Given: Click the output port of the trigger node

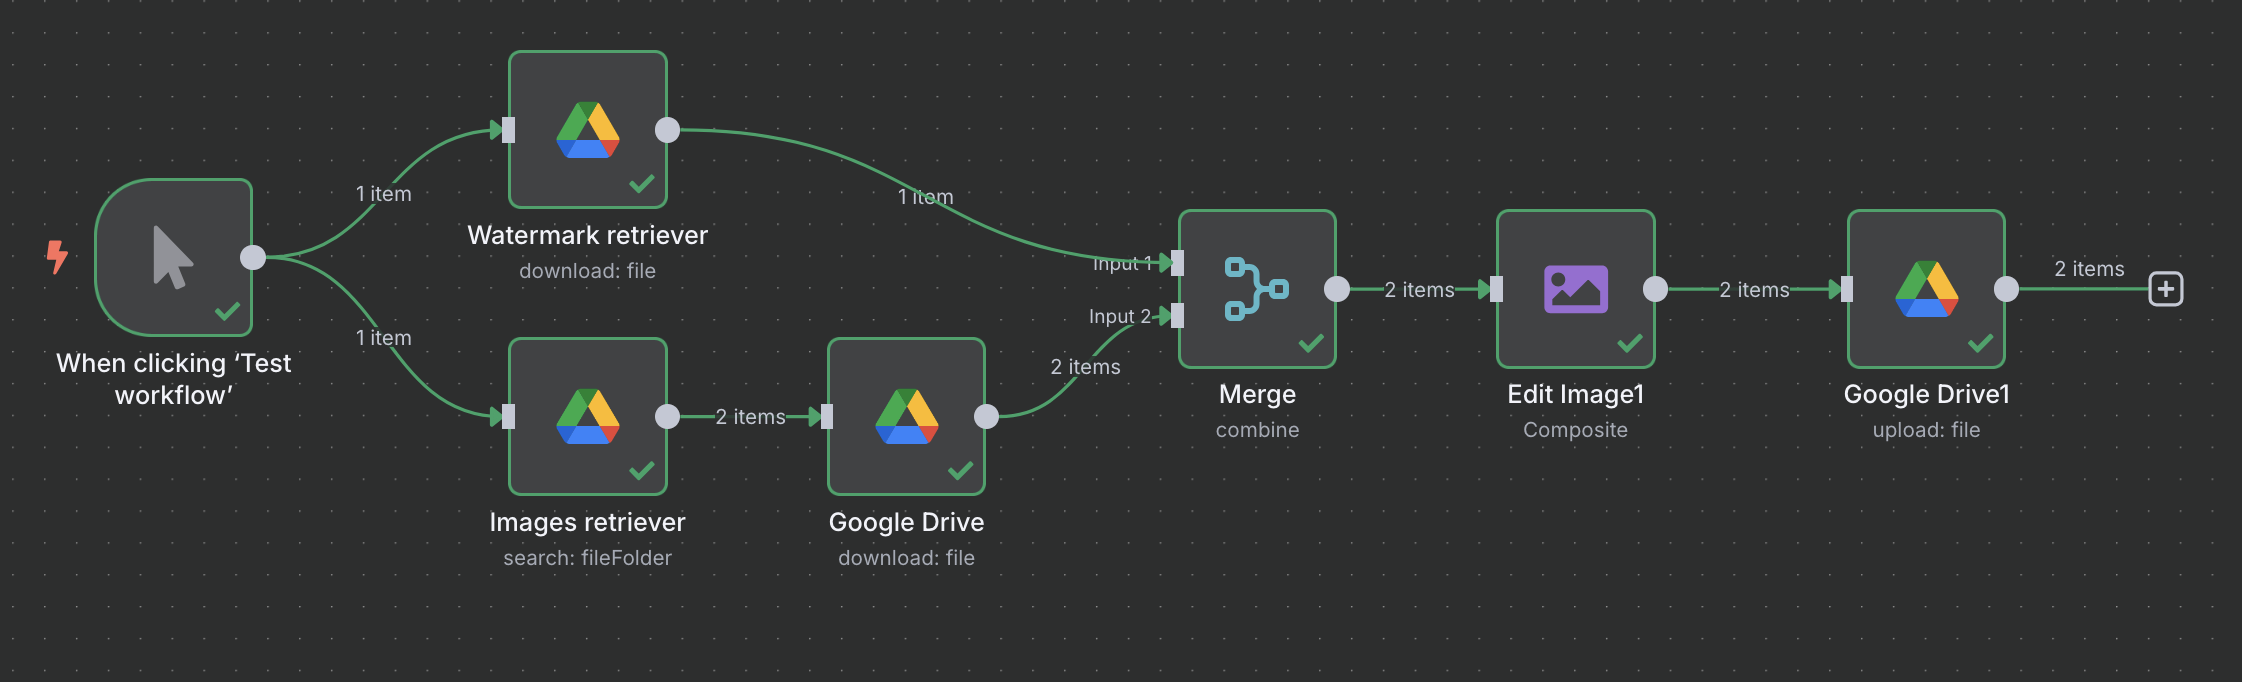Looking at the screenshot, I should [253, 257].
